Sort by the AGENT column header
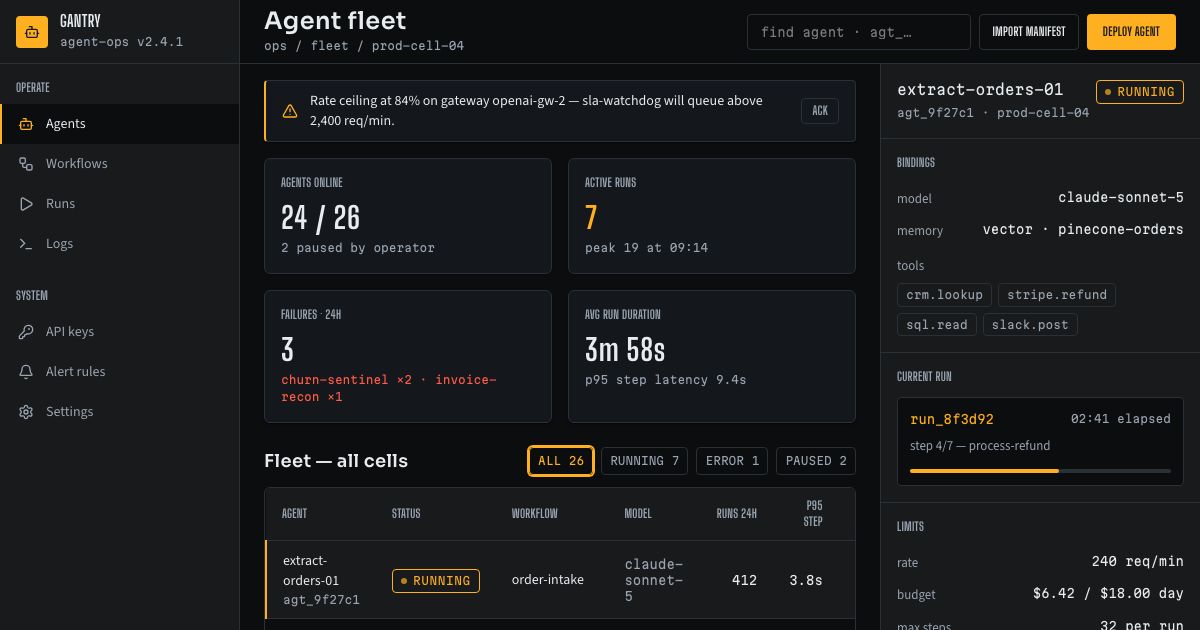 tap(295, 514)
